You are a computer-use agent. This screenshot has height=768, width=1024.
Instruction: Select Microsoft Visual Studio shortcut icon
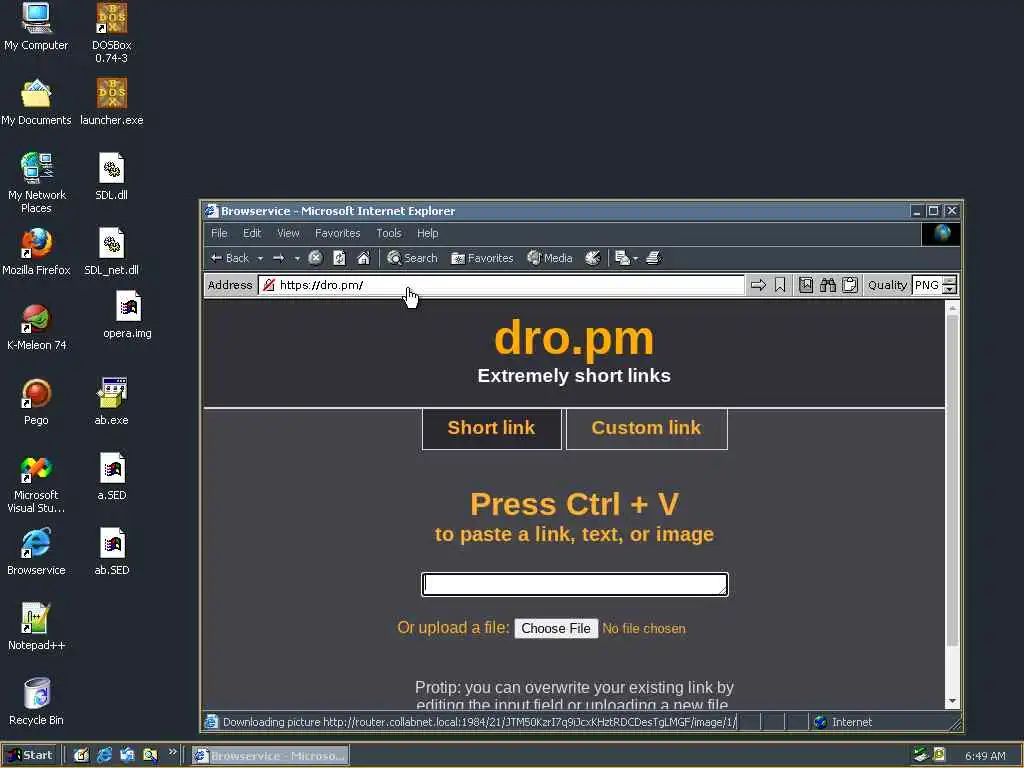37,484
